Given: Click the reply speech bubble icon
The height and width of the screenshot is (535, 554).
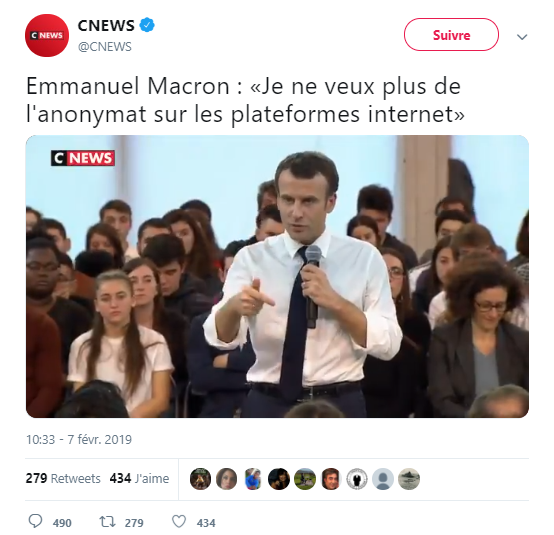Looking at the screenshot, I should (35, 521).
